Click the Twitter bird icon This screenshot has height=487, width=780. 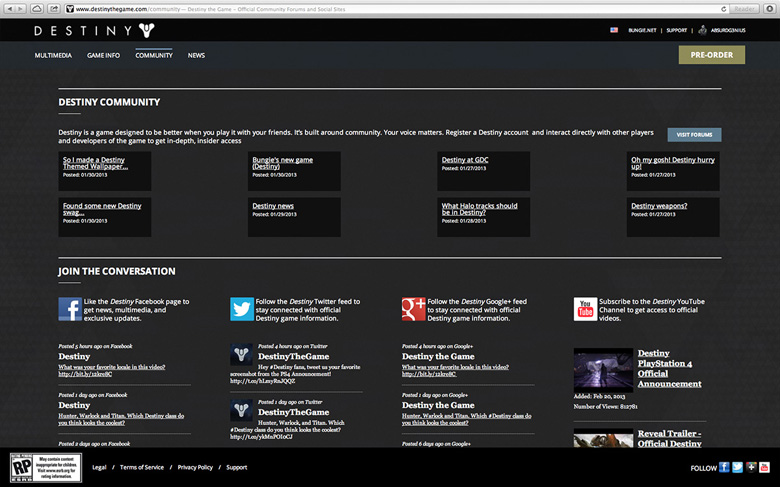[241, 309]
